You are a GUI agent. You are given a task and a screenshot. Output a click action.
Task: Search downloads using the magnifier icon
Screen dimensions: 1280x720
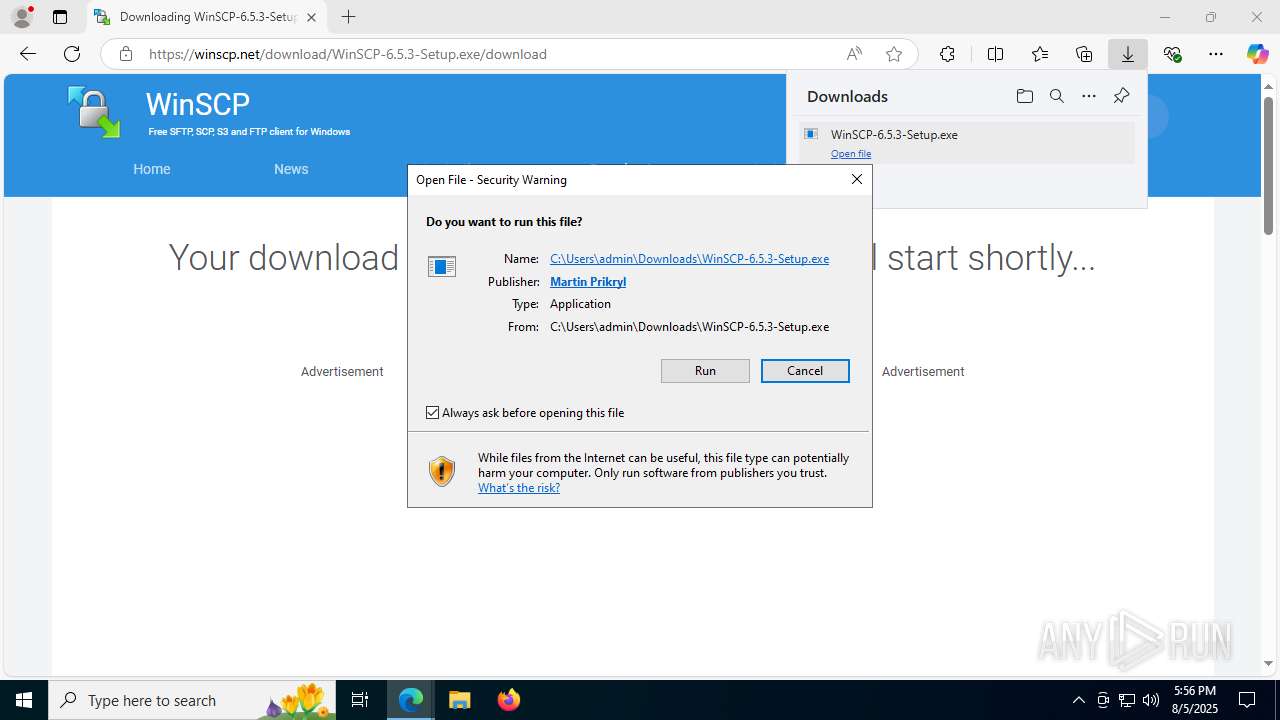click(1057, 96)
